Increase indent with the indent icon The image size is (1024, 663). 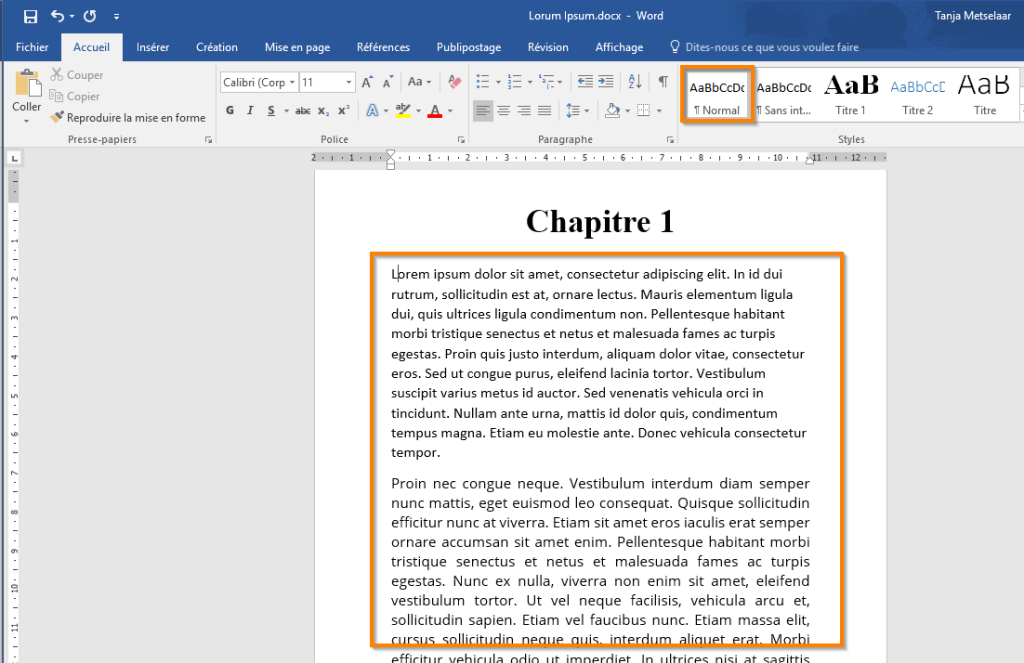608,82
